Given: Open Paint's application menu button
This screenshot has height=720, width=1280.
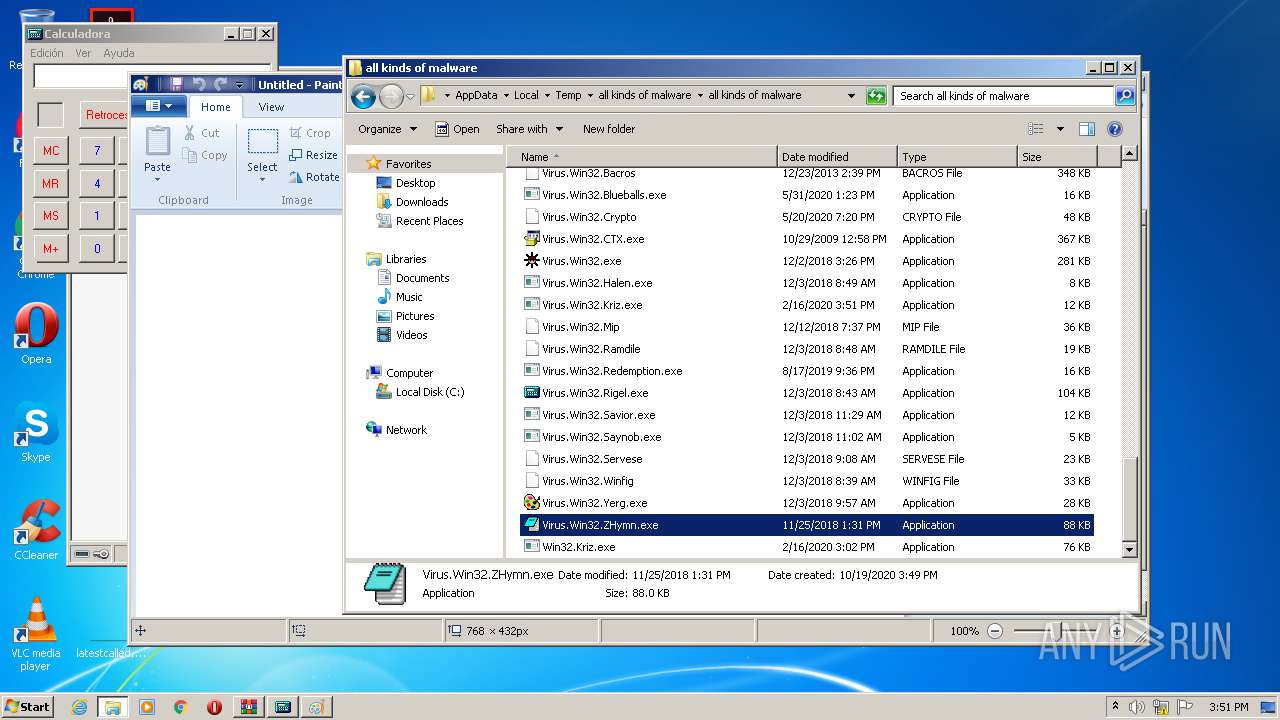Looking at the screenshot, I should (x=159, y=106).
